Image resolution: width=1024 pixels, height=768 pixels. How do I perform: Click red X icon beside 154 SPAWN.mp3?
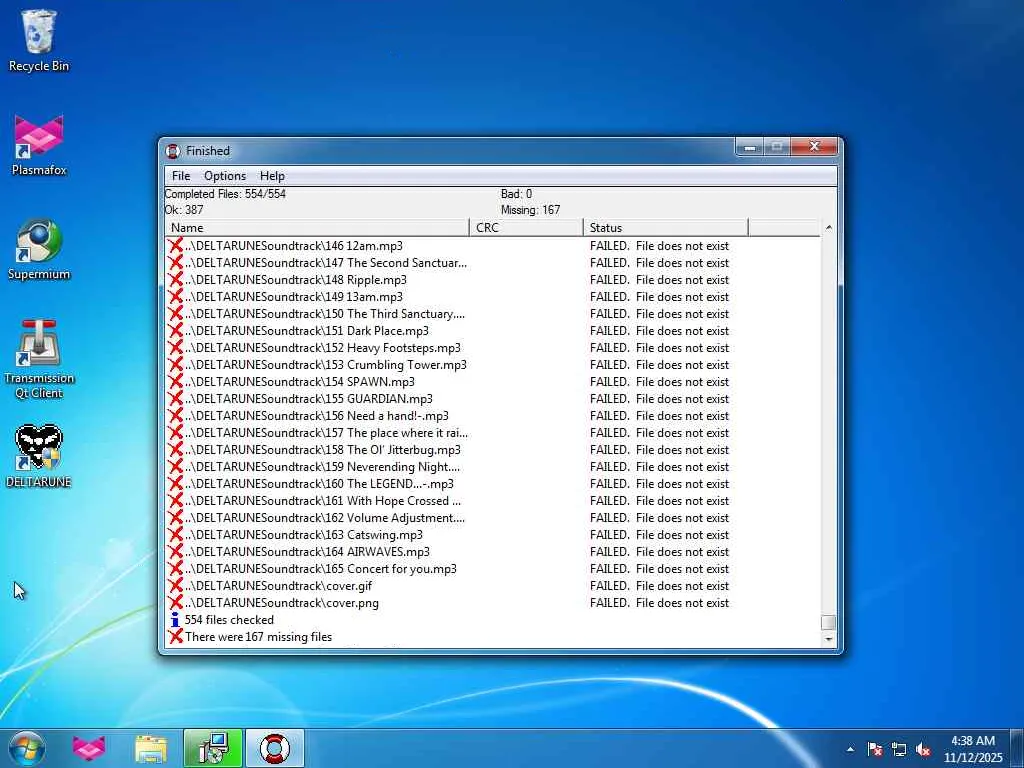point(175,381)
